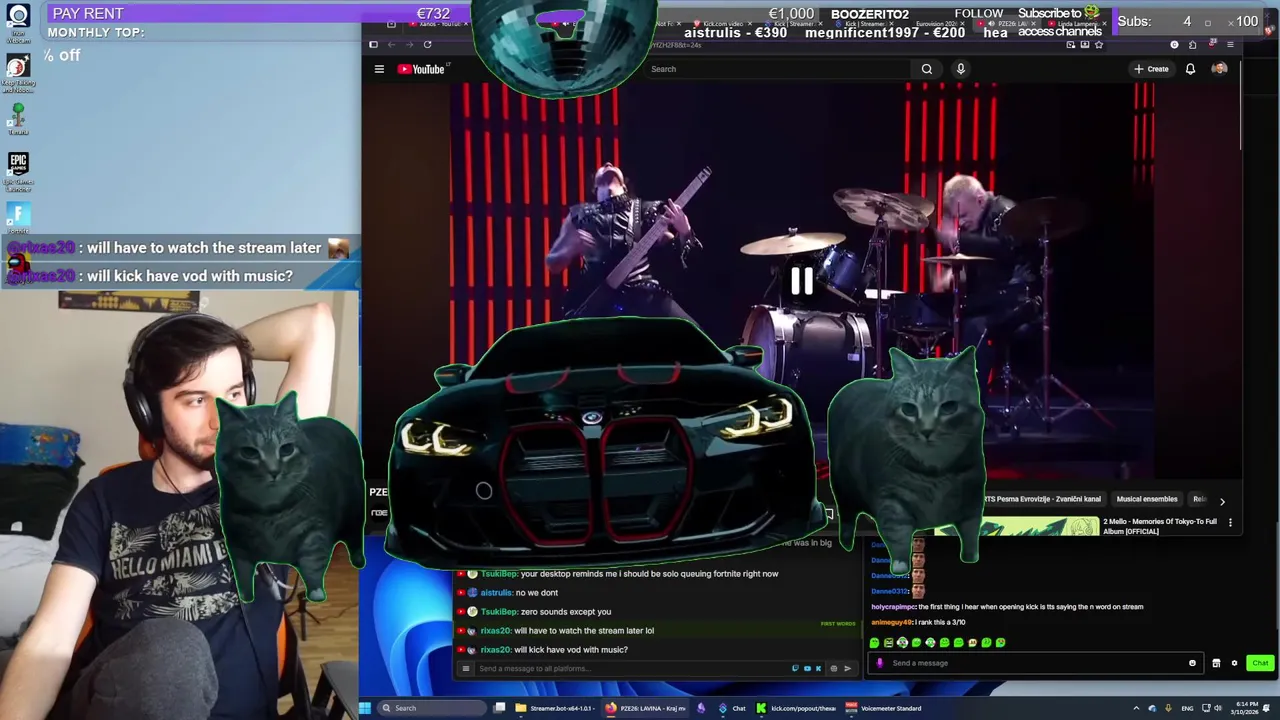Reload the browser page
Screen dimensions: 1280x720
[427, 44]
